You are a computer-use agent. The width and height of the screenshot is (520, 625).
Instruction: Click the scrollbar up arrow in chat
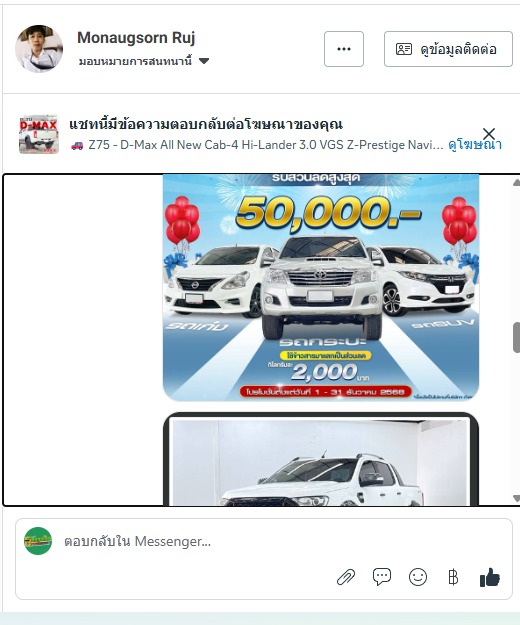pos(516,183)
